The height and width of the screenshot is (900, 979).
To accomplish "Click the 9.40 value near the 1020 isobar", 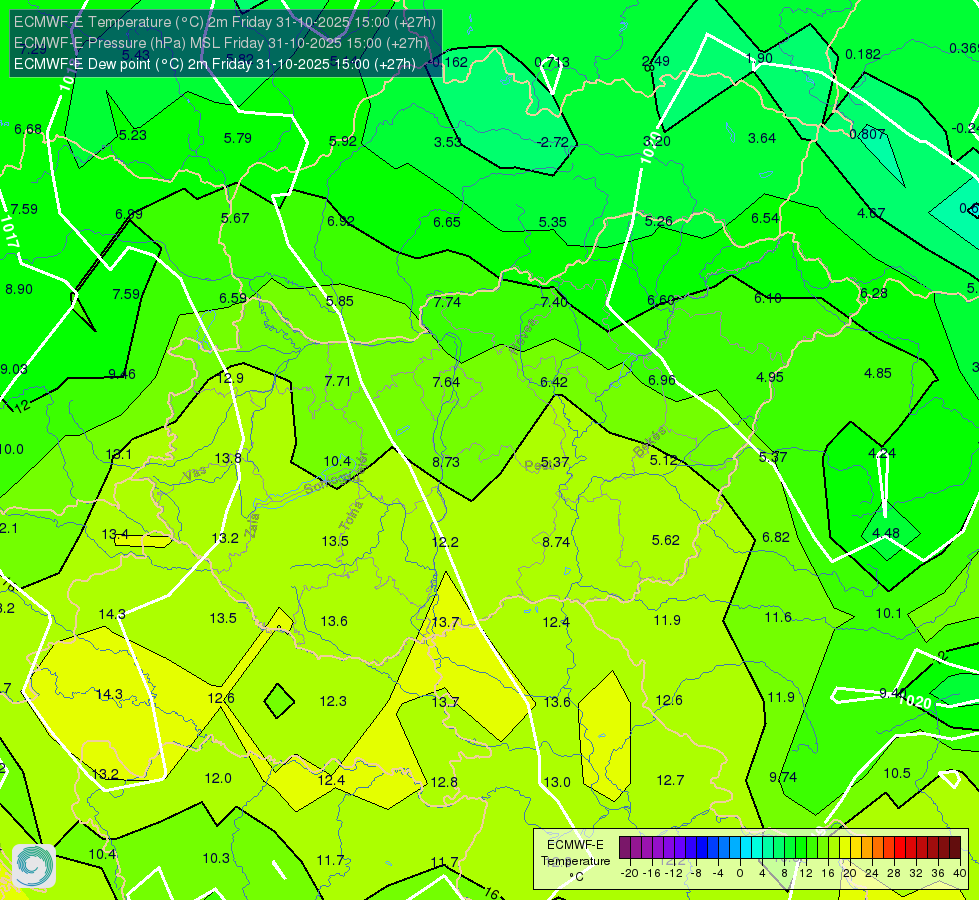I will point(893,693).
